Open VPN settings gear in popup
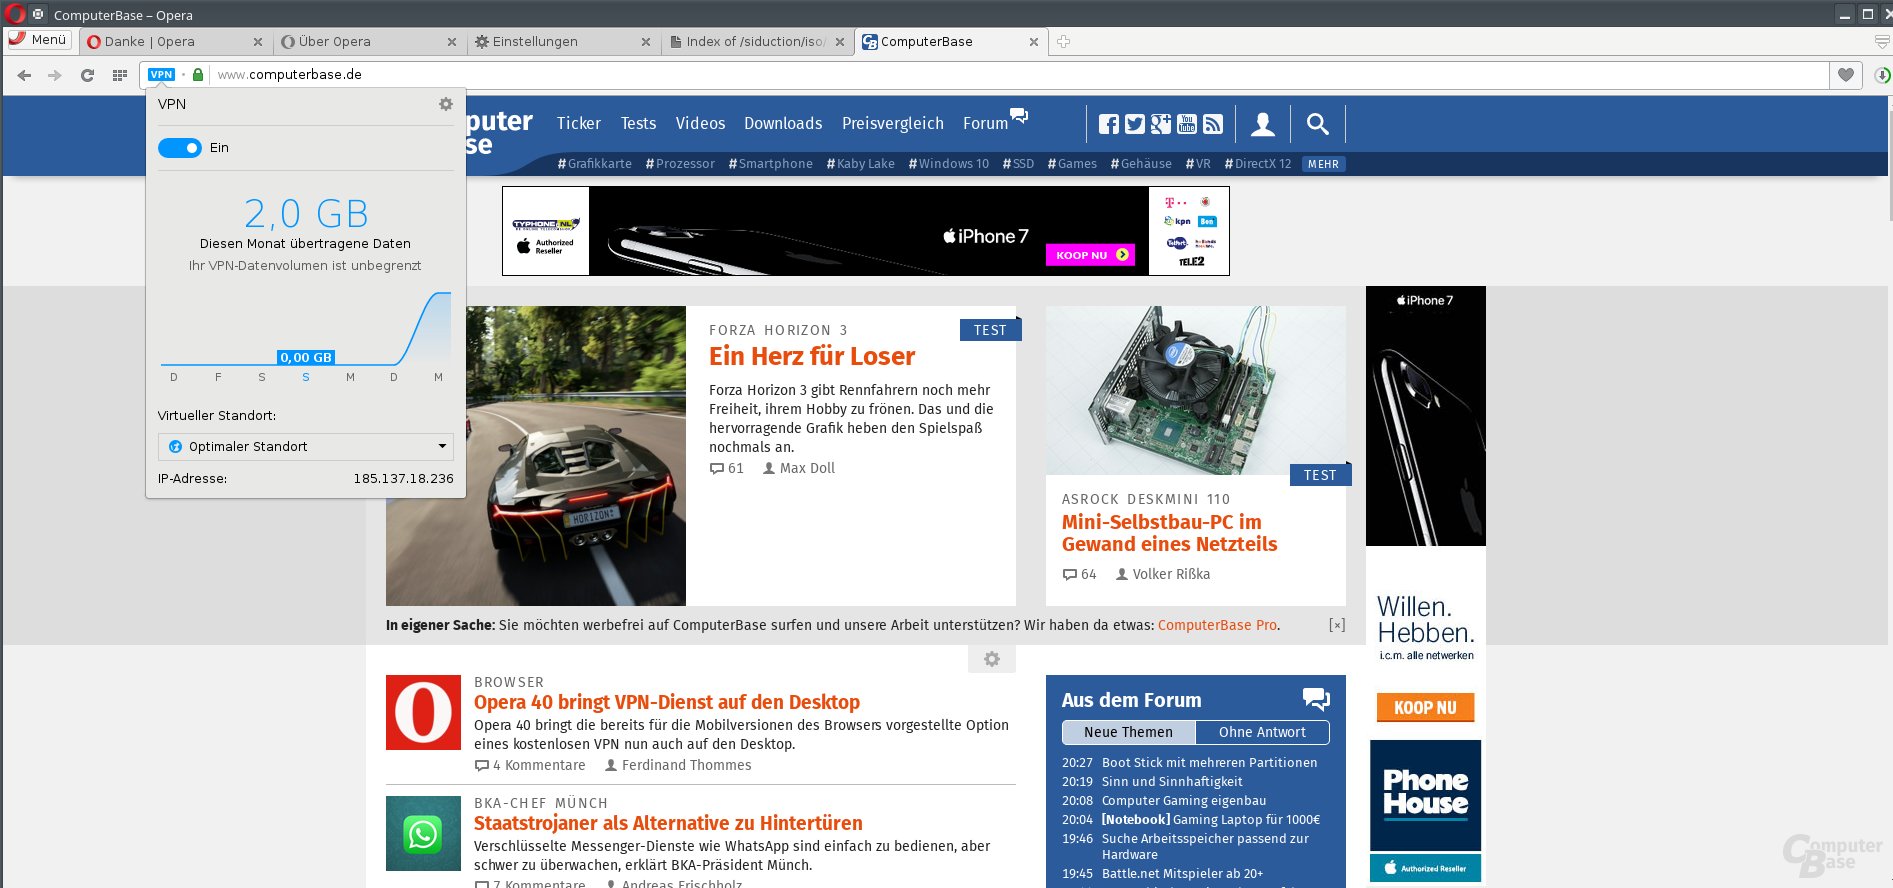Viewport: 1893px width, 888px height. click(446, 104)
